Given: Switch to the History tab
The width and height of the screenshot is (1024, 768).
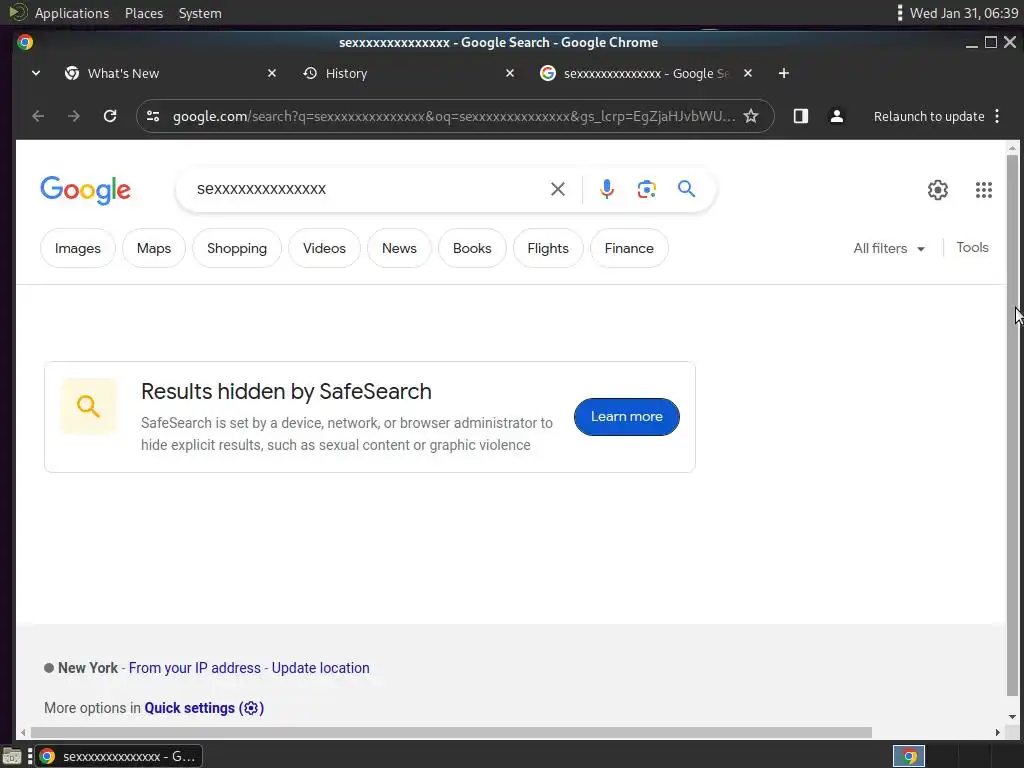Looking at the screenshot, I should [409, 73].
